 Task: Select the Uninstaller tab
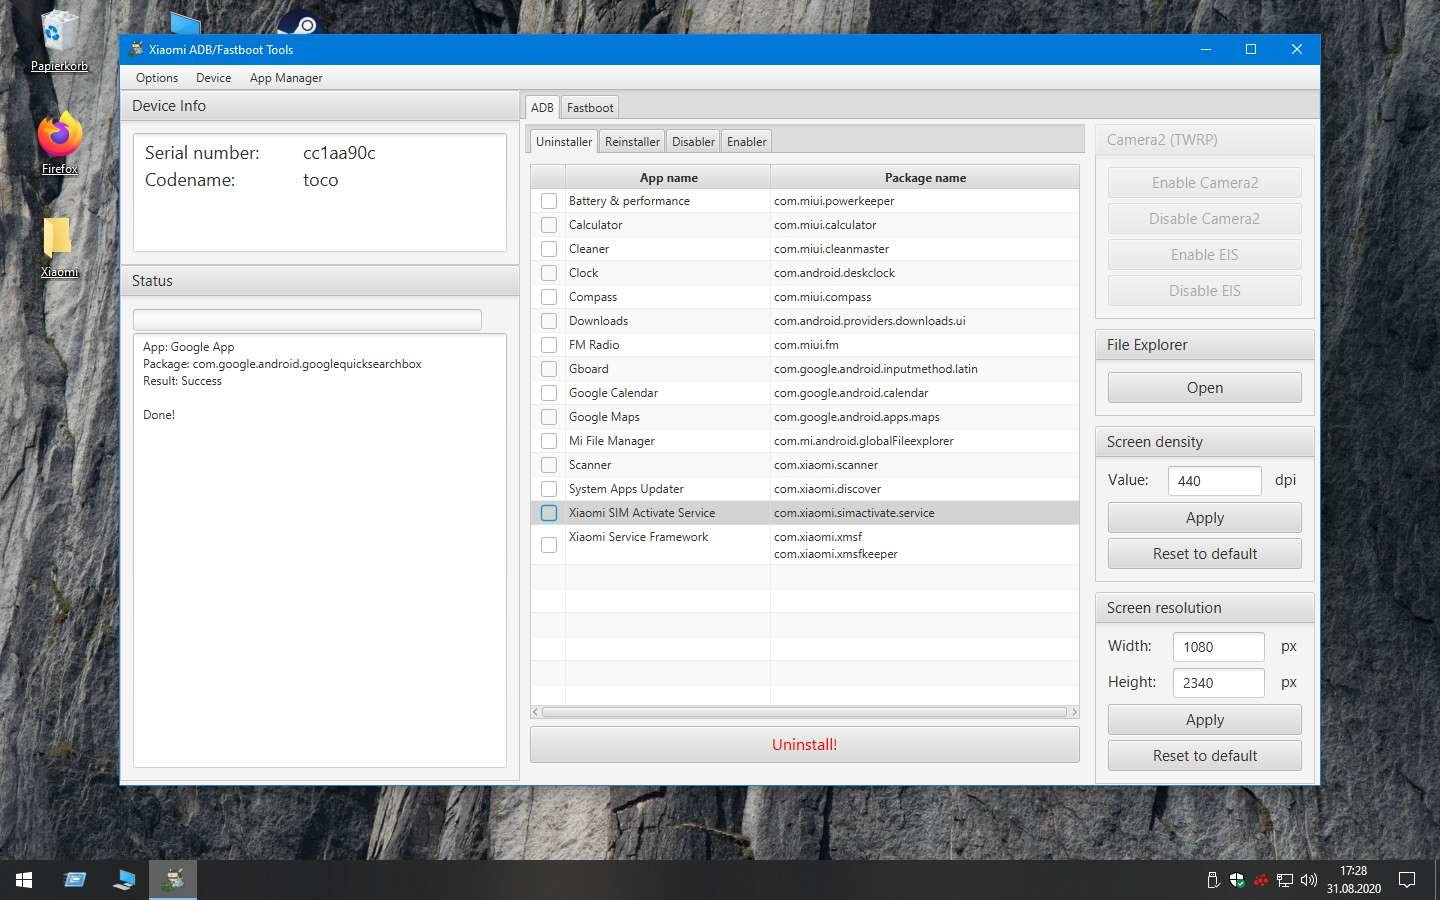564,141
